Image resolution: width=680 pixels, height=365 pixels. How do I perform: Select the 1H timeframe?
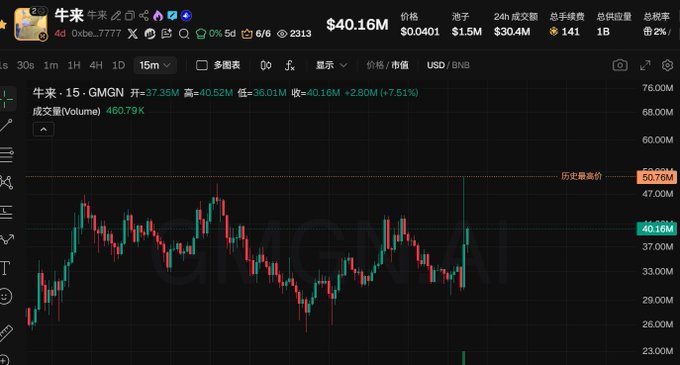(74, 65)
